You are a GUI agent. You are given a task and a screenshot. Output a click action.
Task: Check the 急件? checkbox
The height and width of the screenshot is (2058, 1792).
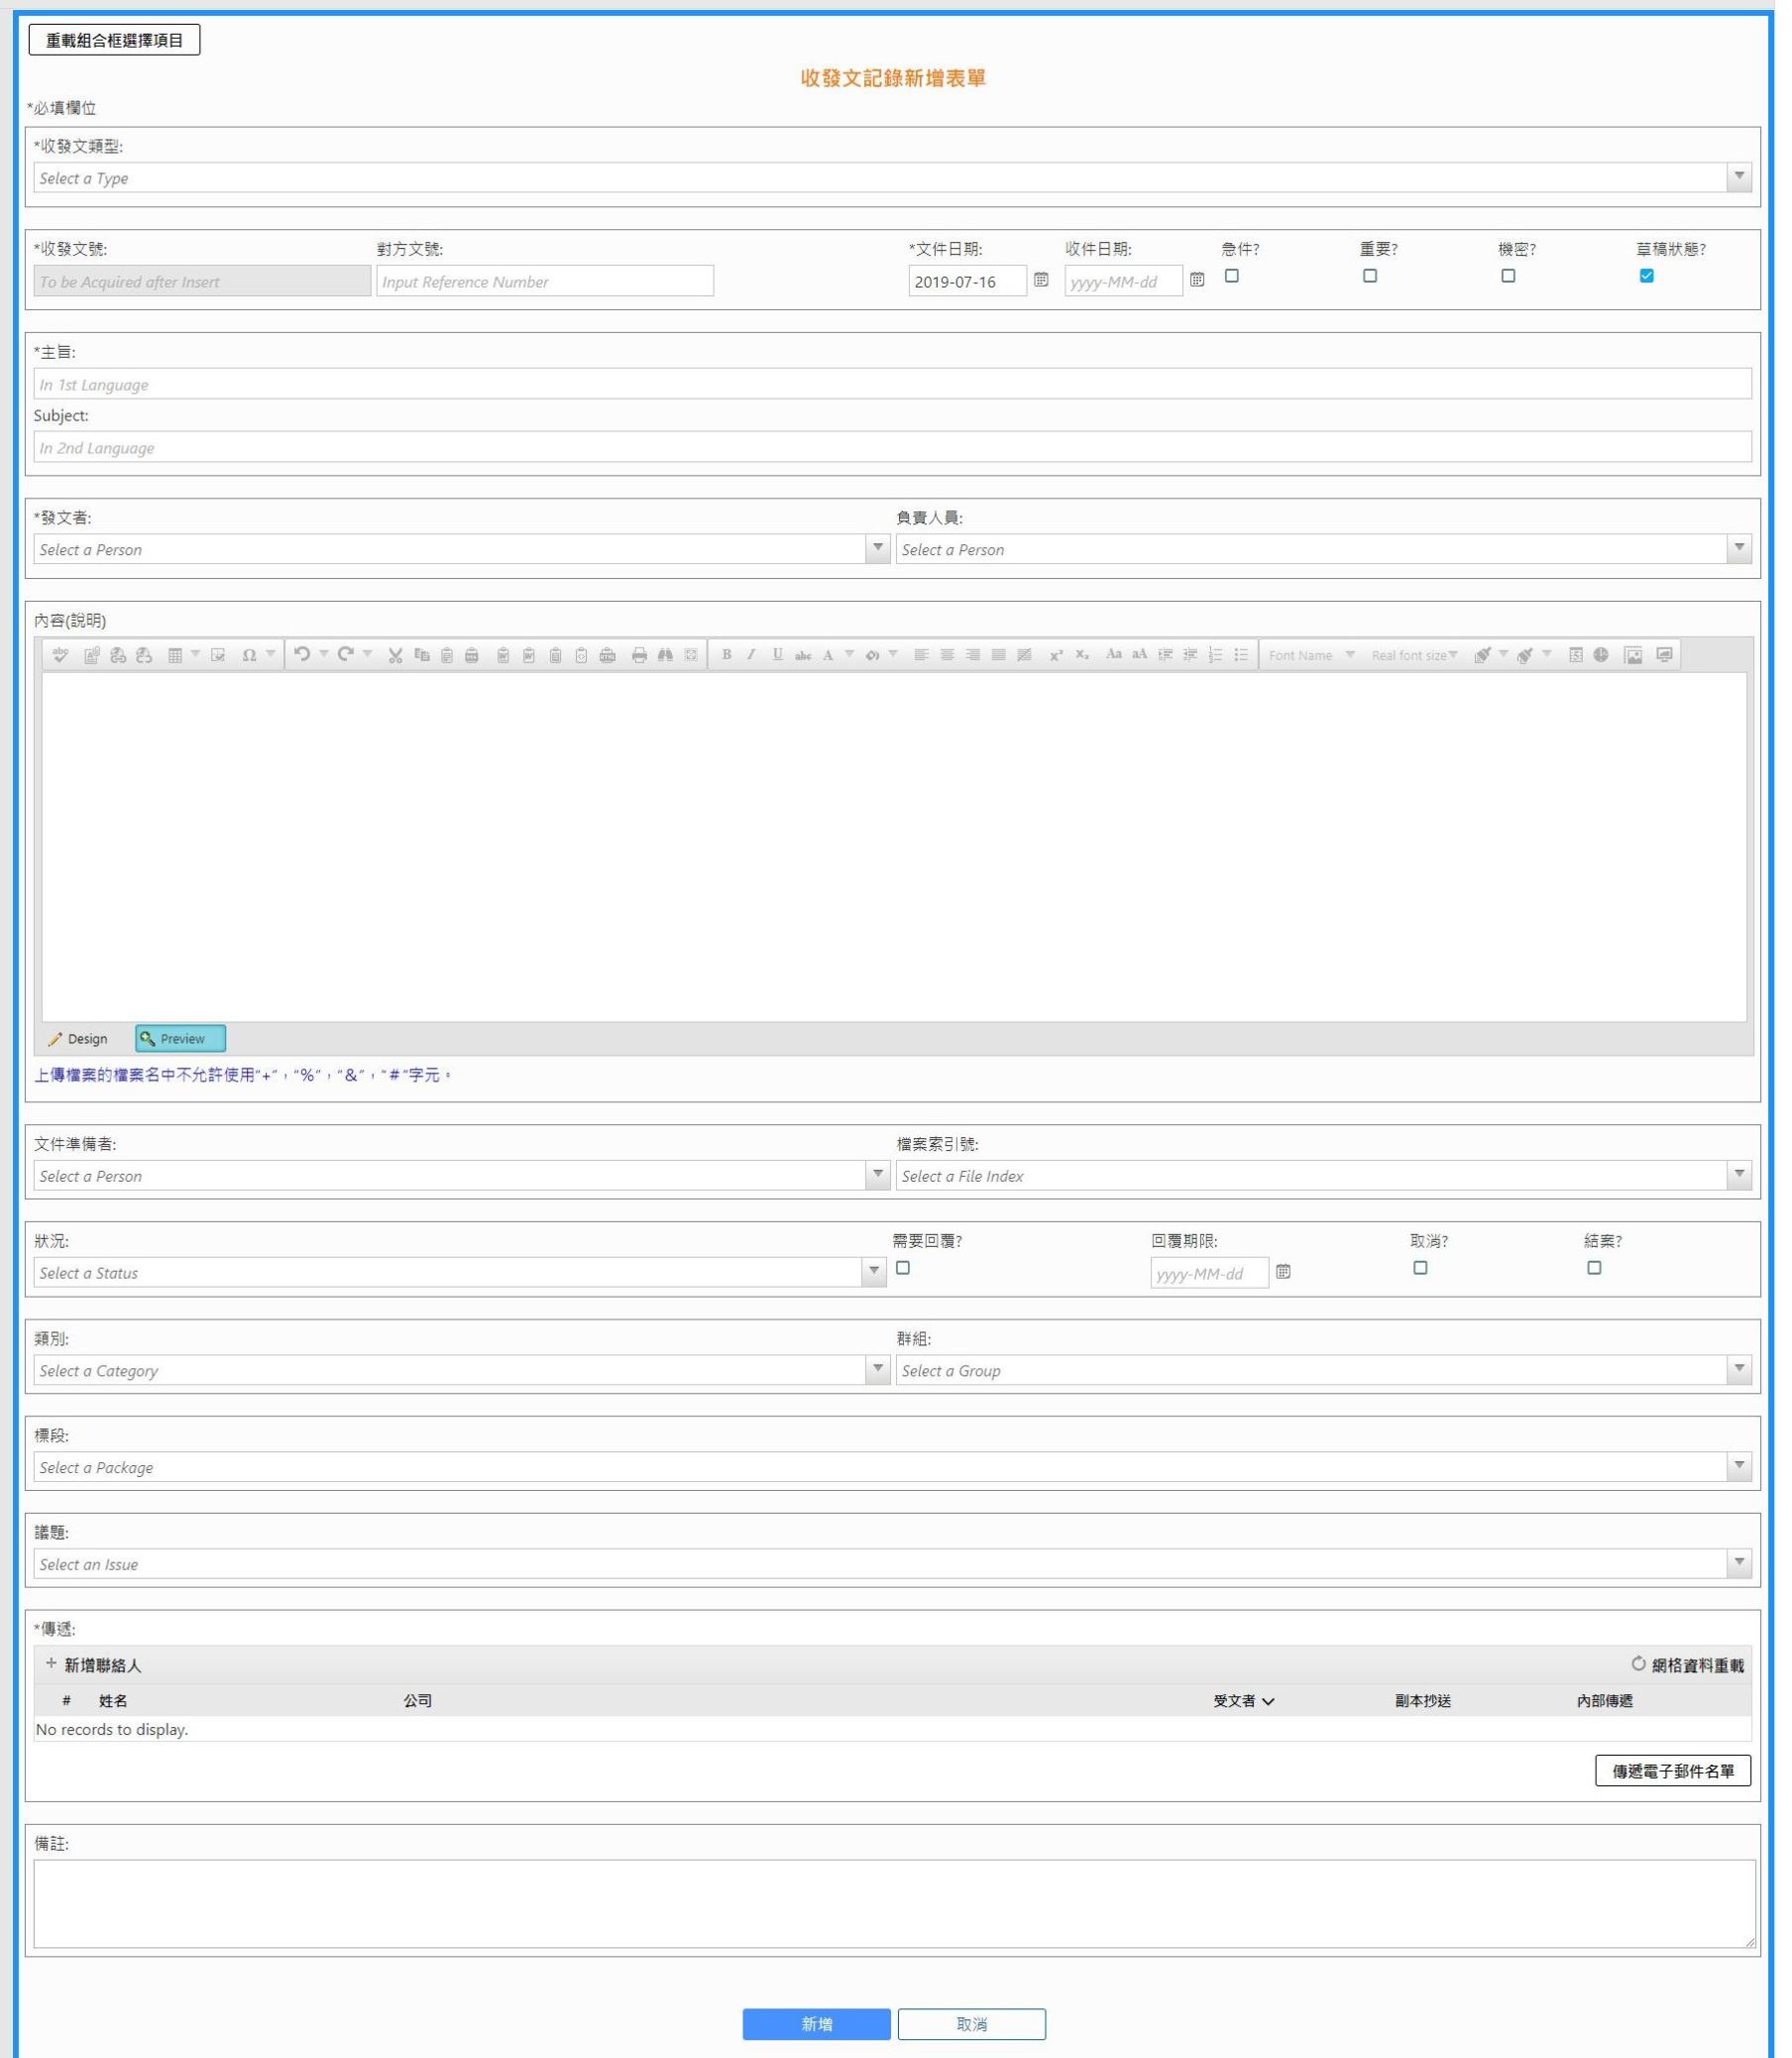1232,276
